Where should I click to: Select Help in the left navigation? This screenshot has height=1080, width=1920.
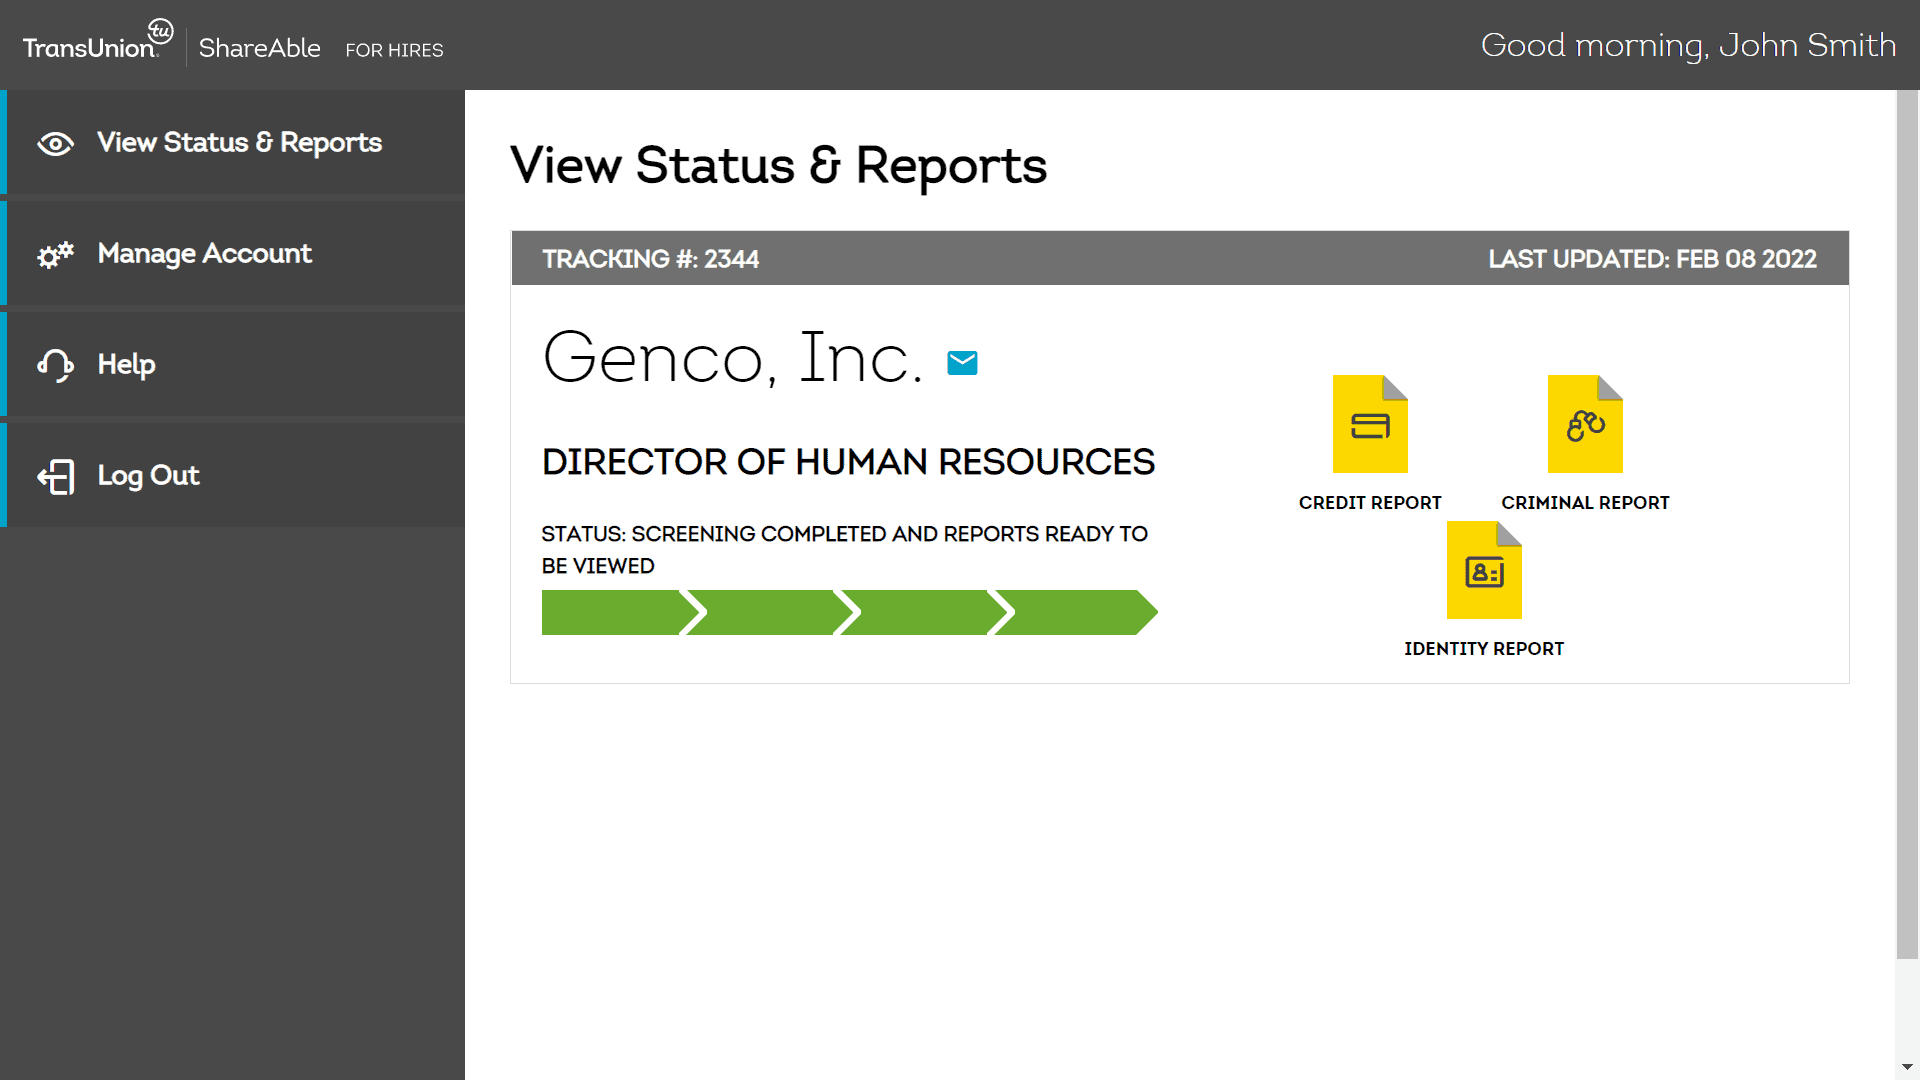coord(126,365)
